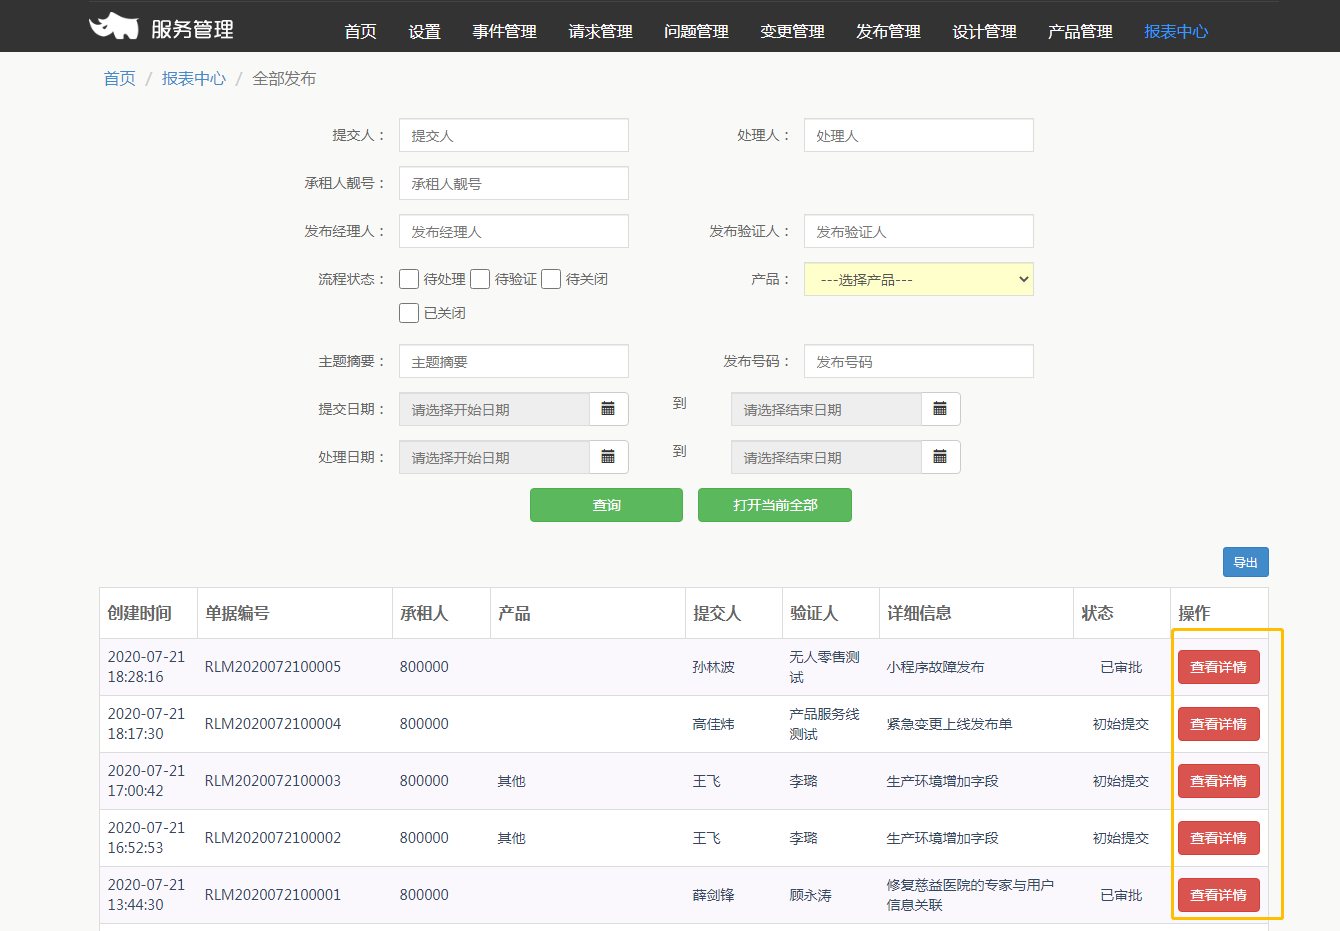This screenshot has width=1340, height=931.
Task: View details for RLM2020072100002
Action: (x=1218, y=838)
